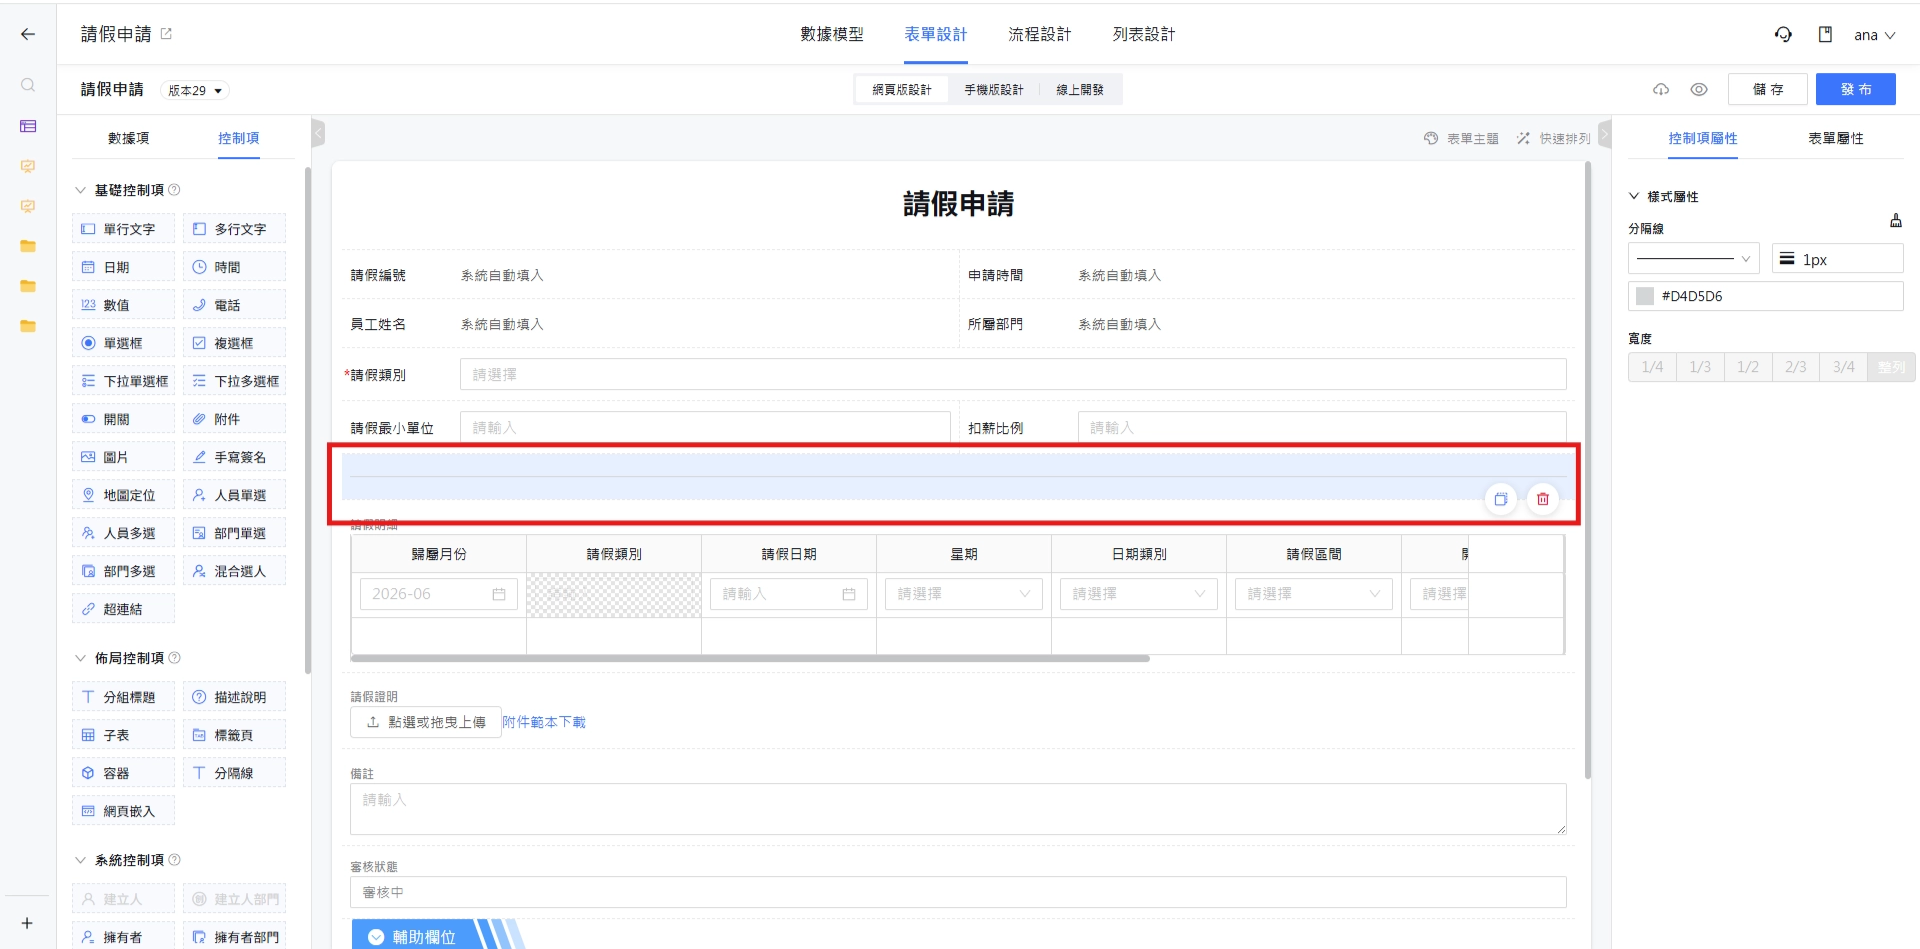
Task: Collapse the 樣式屬性 section
Action: pos(1634,196)
